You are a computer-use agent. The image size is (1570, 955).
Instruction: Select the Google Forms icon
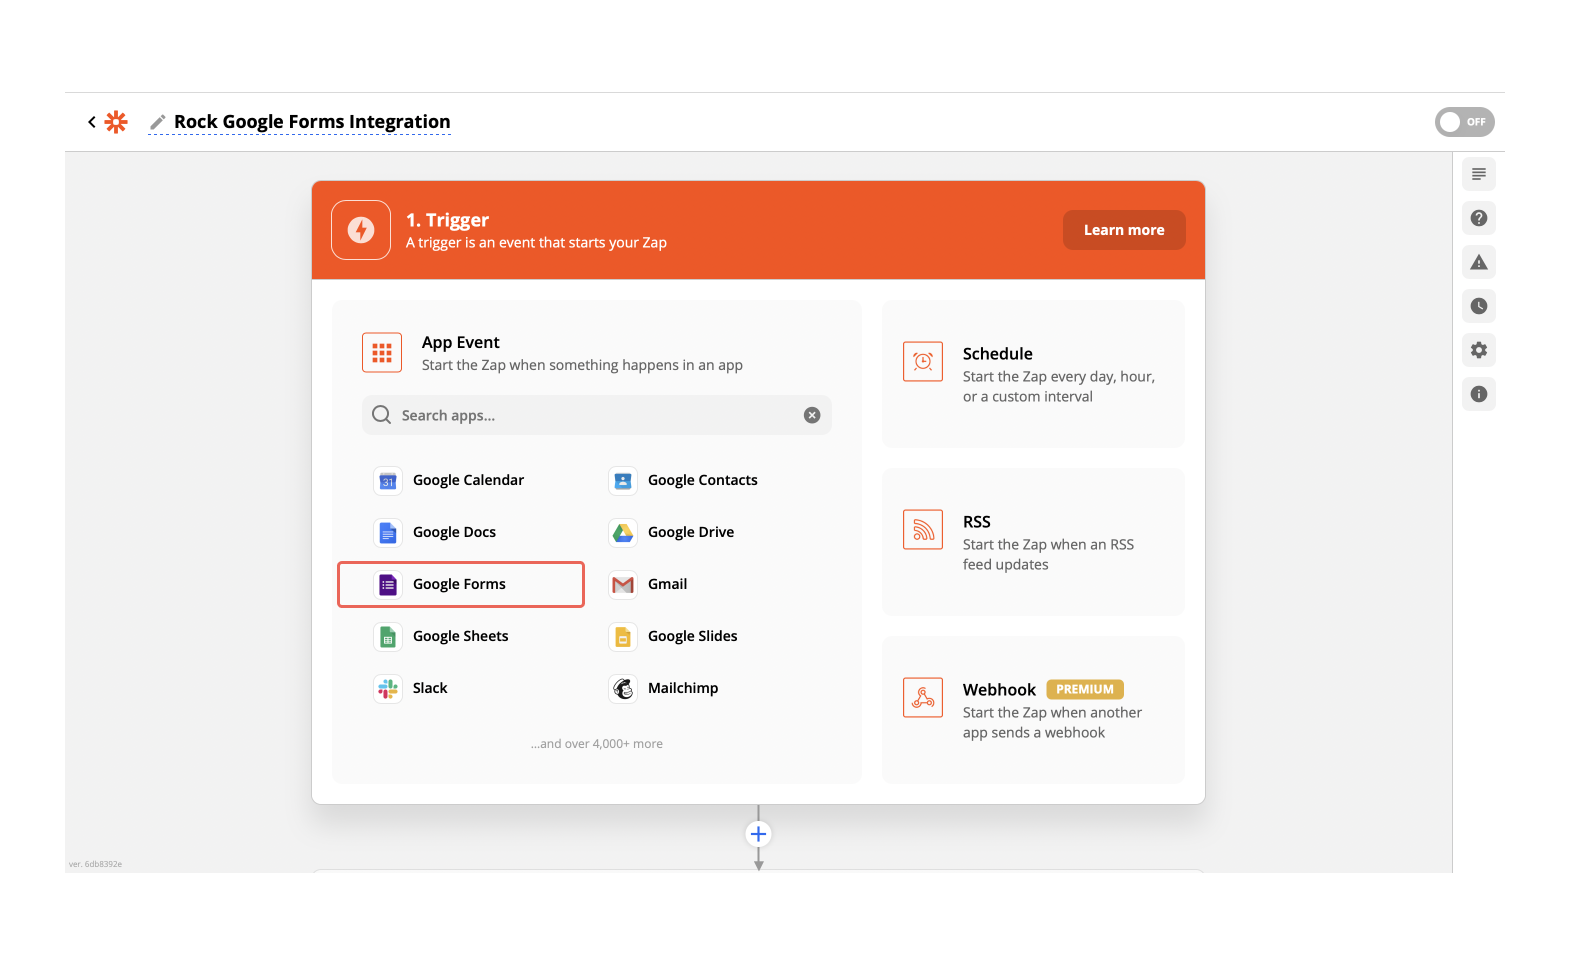(388, 585)
